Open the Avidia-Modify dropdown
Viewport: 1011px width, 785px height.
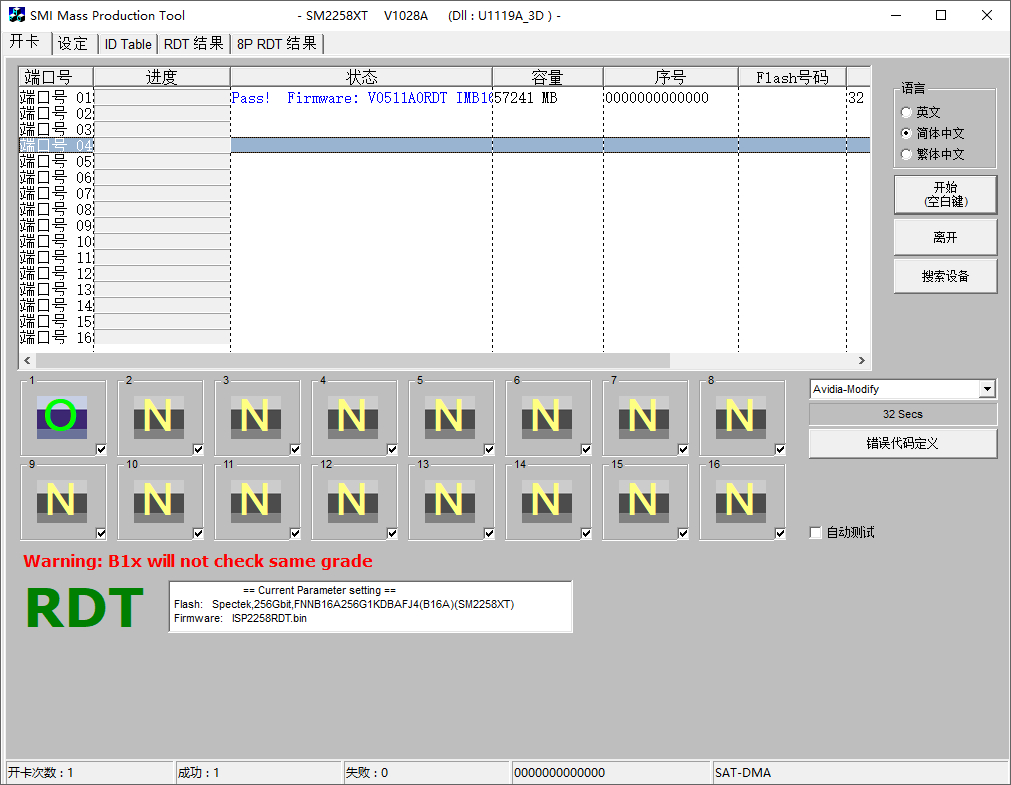987,389
